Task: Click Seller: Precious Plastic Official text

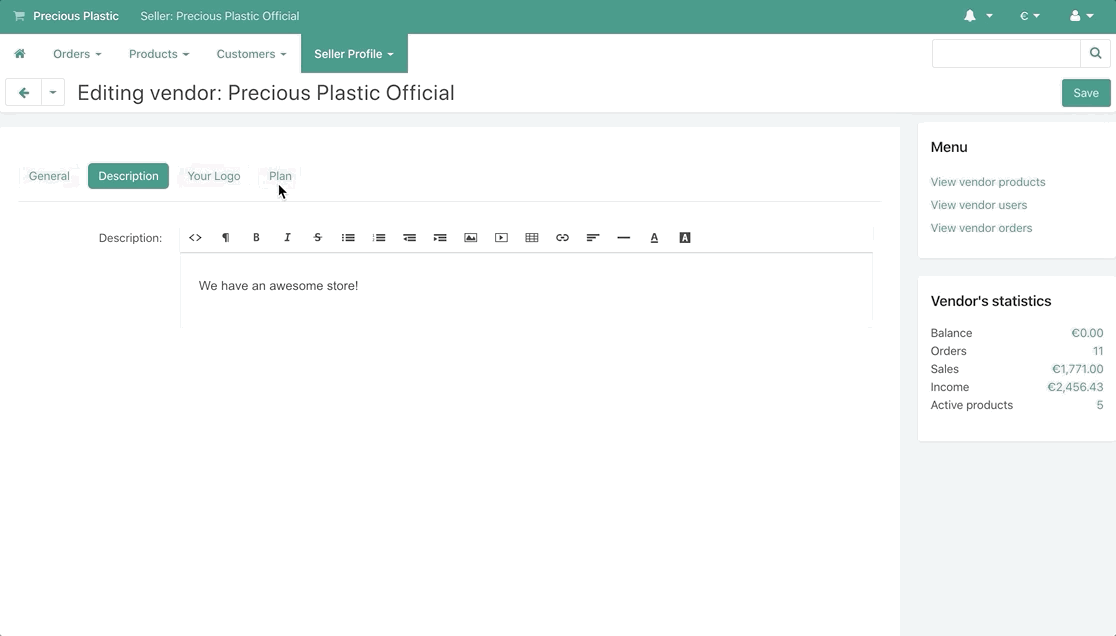Action: click(x=219, y=16)
